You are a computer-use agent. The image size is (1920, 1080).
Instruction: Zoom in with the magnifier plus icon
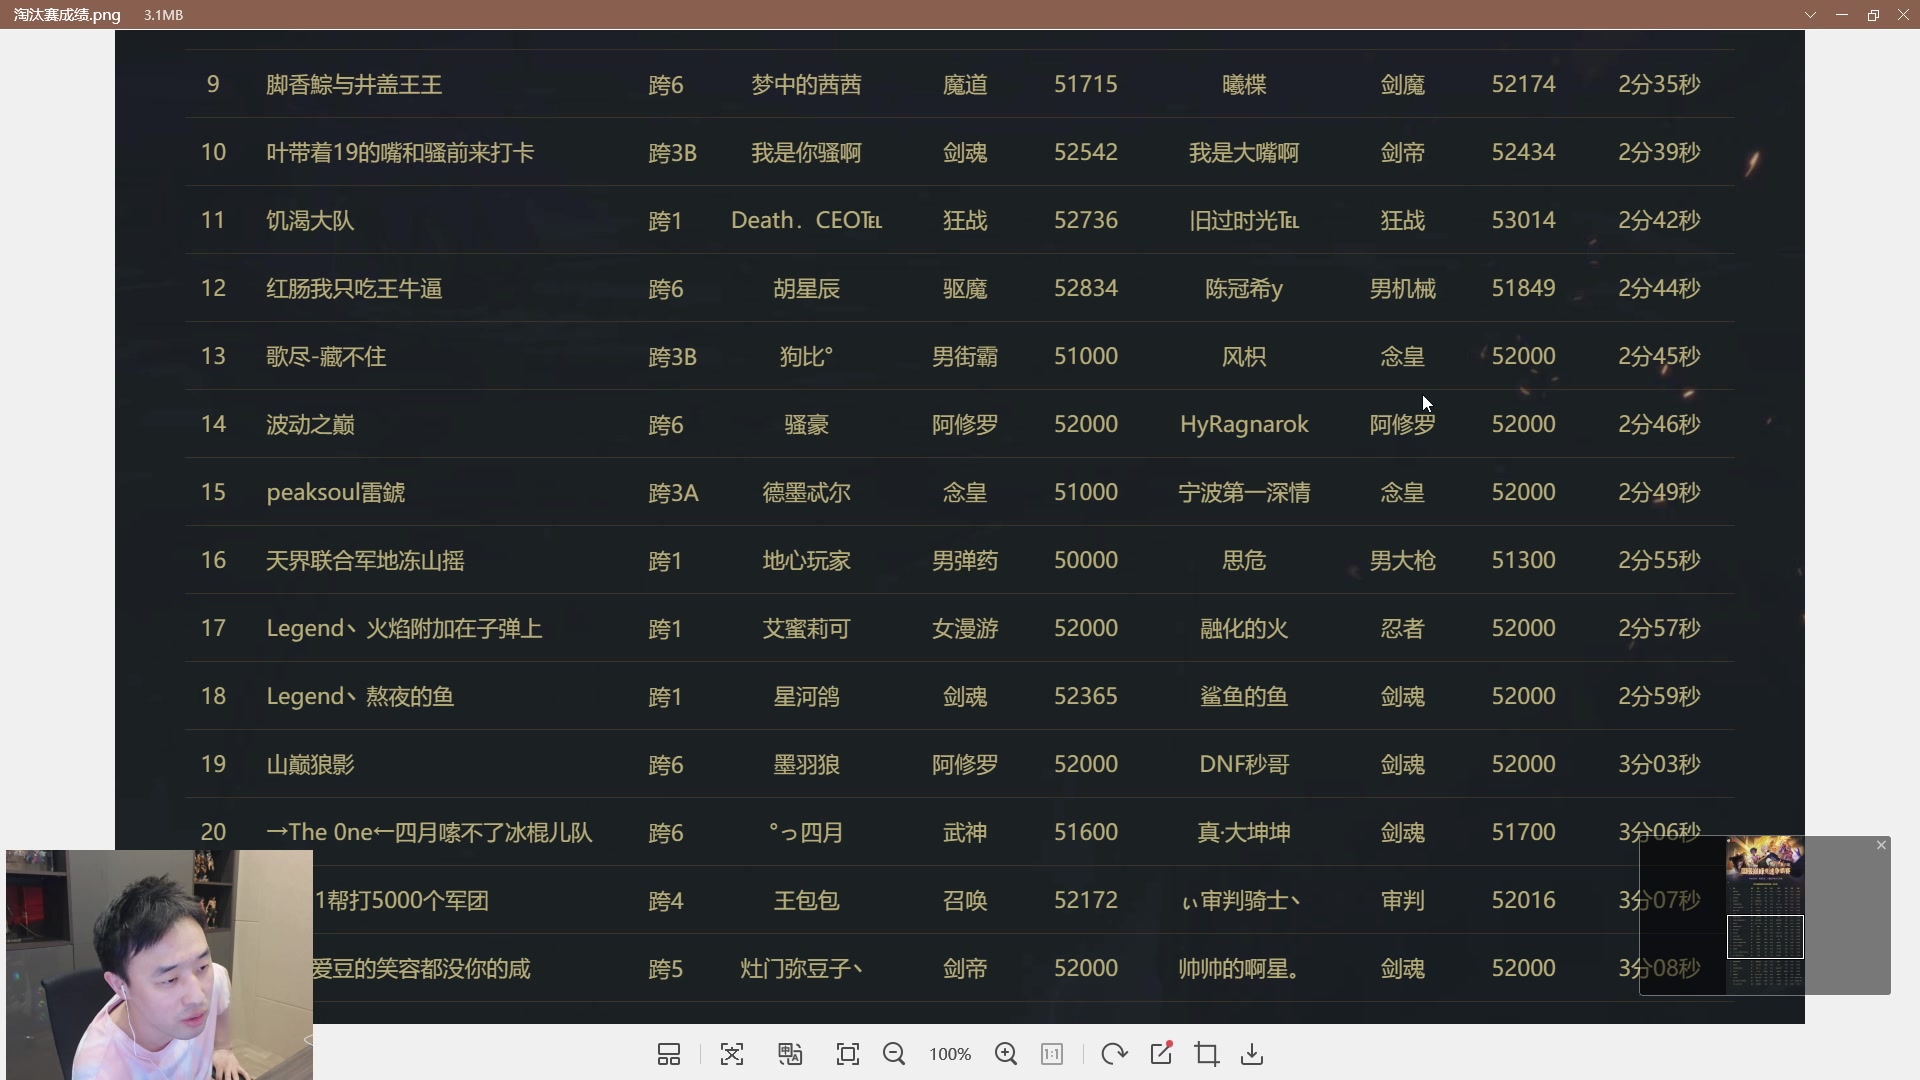tap(1006, 1054)
